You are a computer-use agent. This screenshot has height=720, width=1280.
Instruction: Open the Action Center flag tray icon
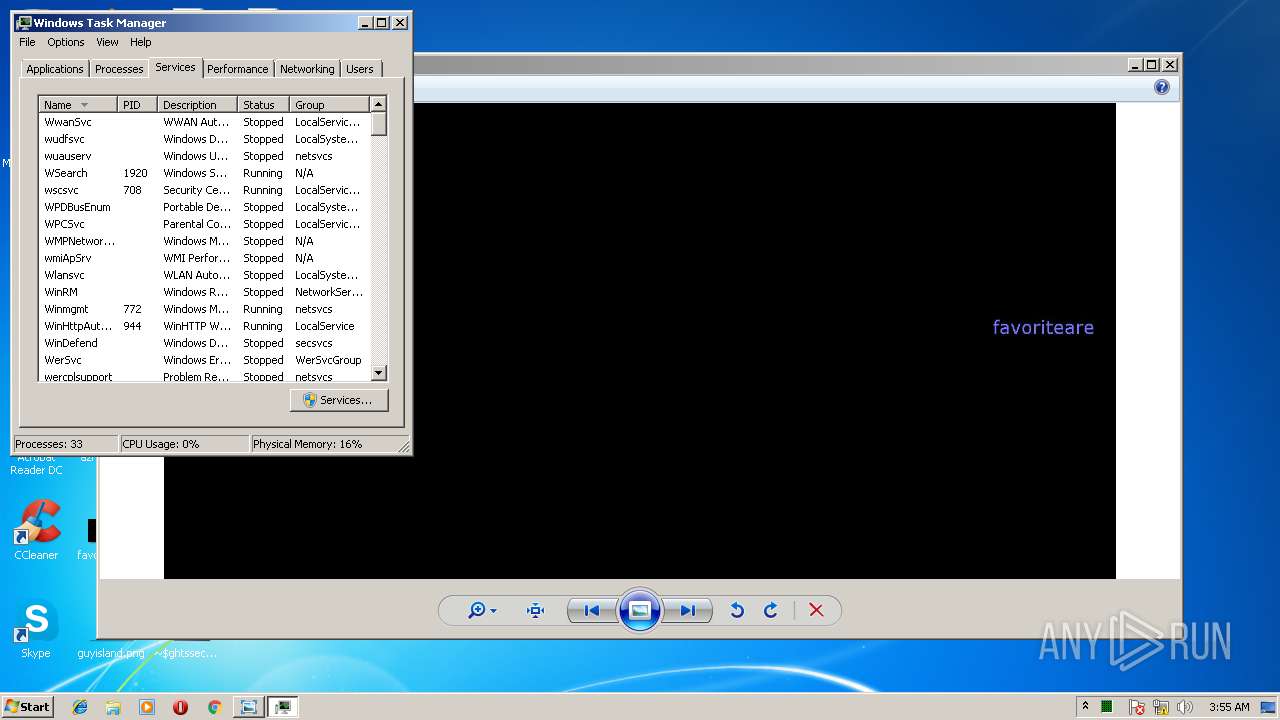(1137, 707)
